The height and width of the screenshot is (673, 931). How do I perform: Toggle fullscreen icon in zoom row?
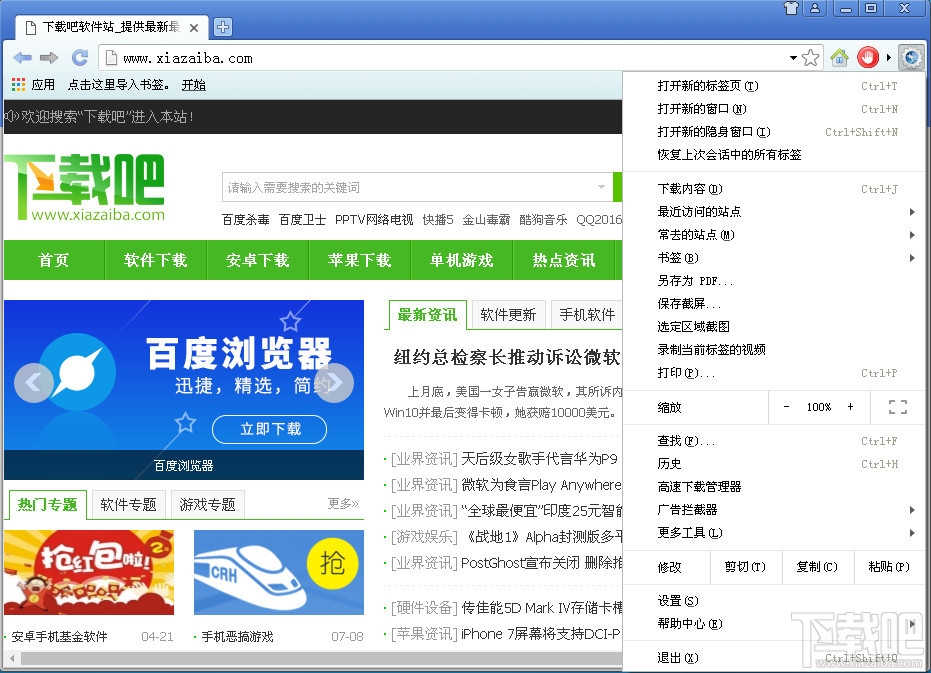pyautogui.click(x=898, y=407)
